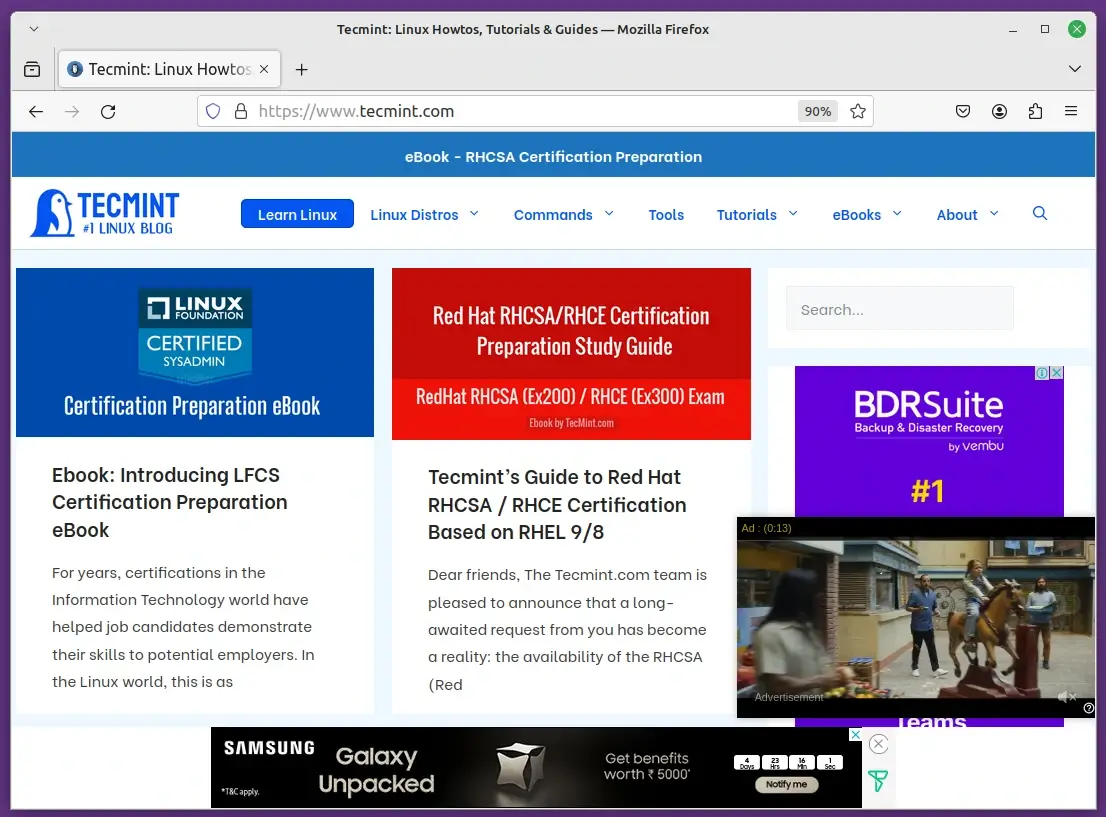Close the Tecmint tab

tap(264, 69)
